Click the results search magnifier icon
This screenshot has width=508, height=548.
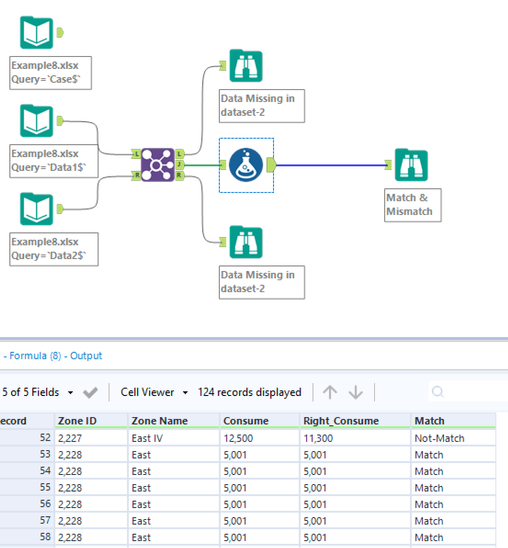(438, 392)
